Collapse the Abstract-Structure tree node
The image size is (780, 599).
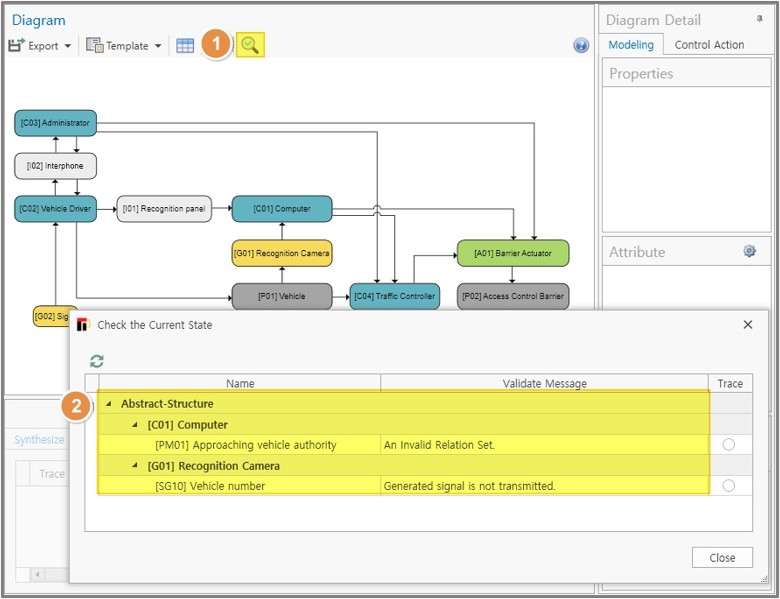pyautogui.click(x=108, y=404)
